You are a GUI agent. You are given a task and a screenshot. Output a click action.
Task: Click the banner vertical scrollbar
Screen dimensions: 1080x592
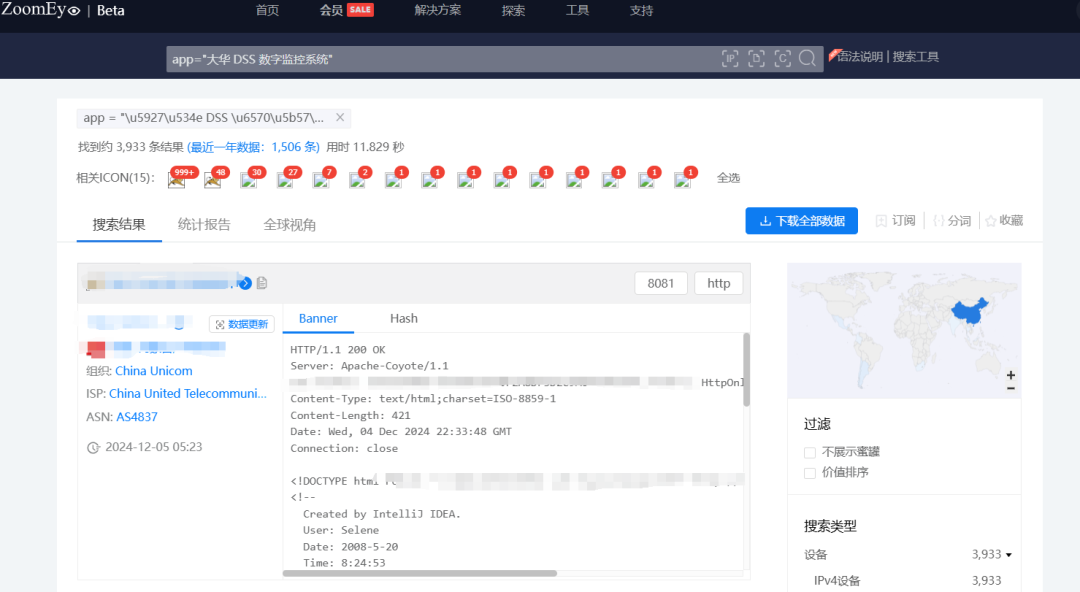747,369
